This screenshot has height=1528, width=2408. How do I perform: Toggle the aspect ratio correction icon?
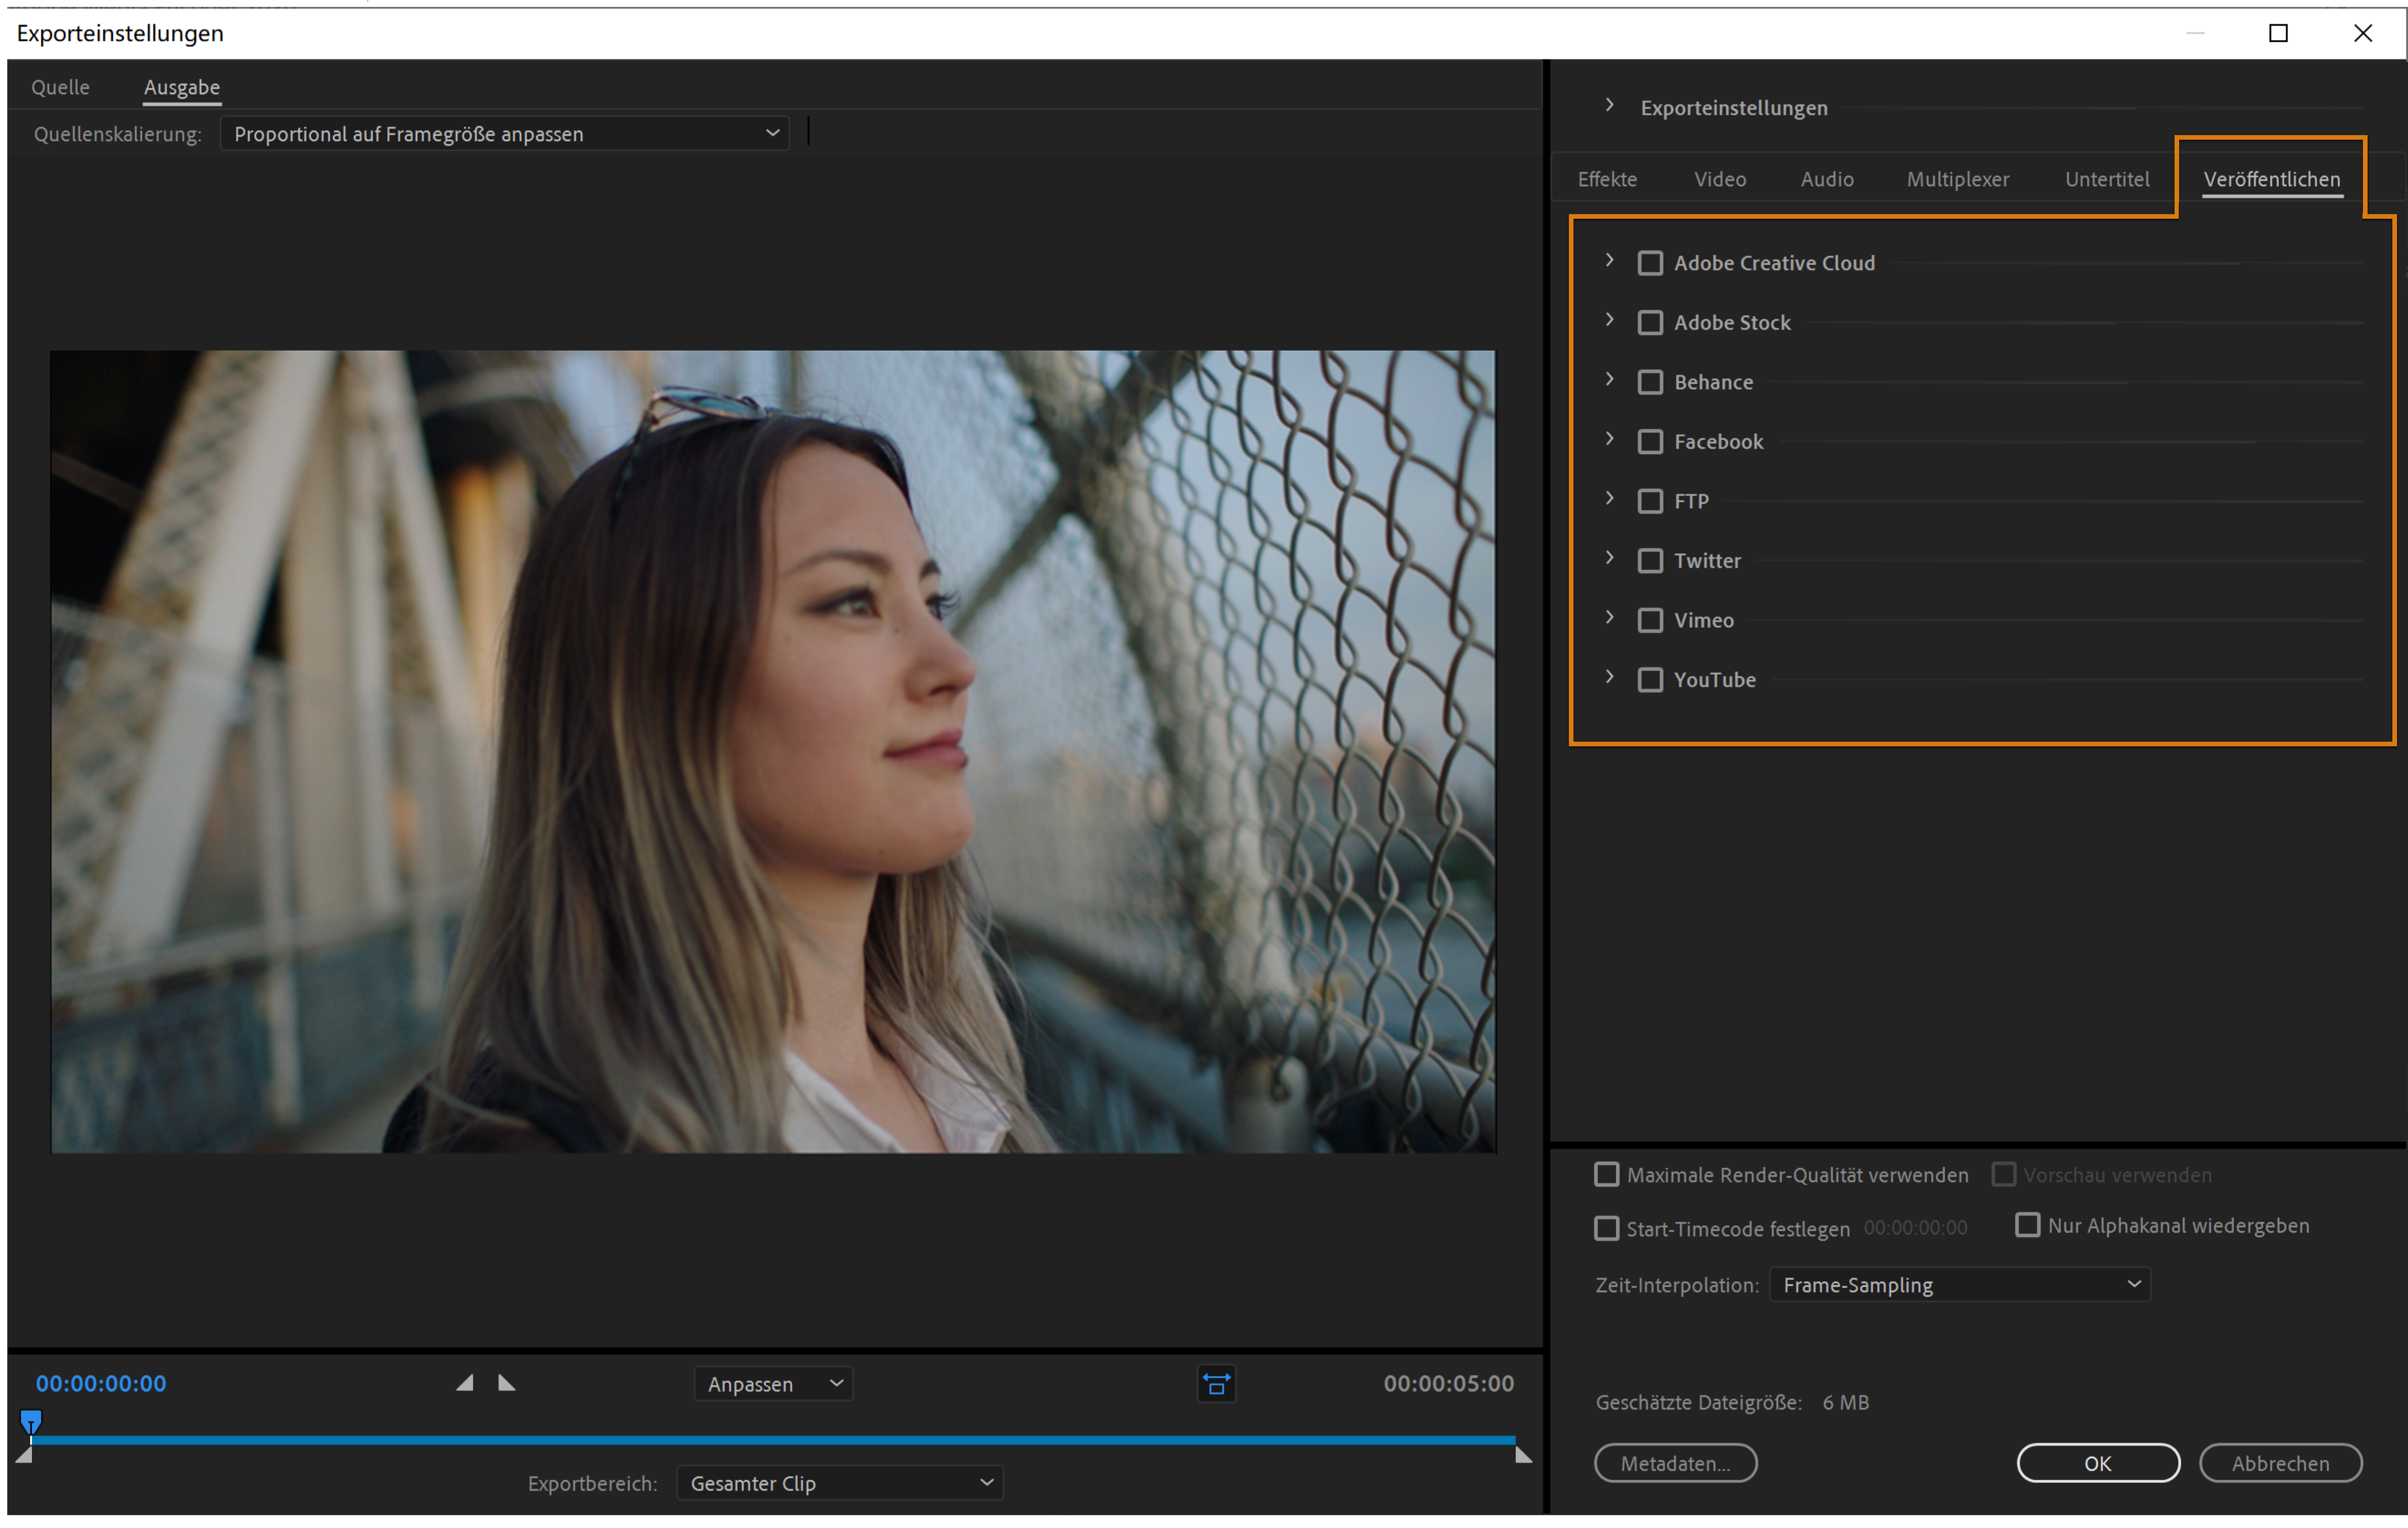click(x=1216, y=1384)
